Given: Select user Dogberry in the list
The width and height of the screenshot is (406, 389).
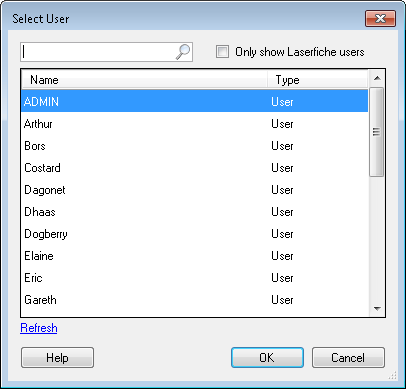Looking at the screenshot, I should 195,234.
